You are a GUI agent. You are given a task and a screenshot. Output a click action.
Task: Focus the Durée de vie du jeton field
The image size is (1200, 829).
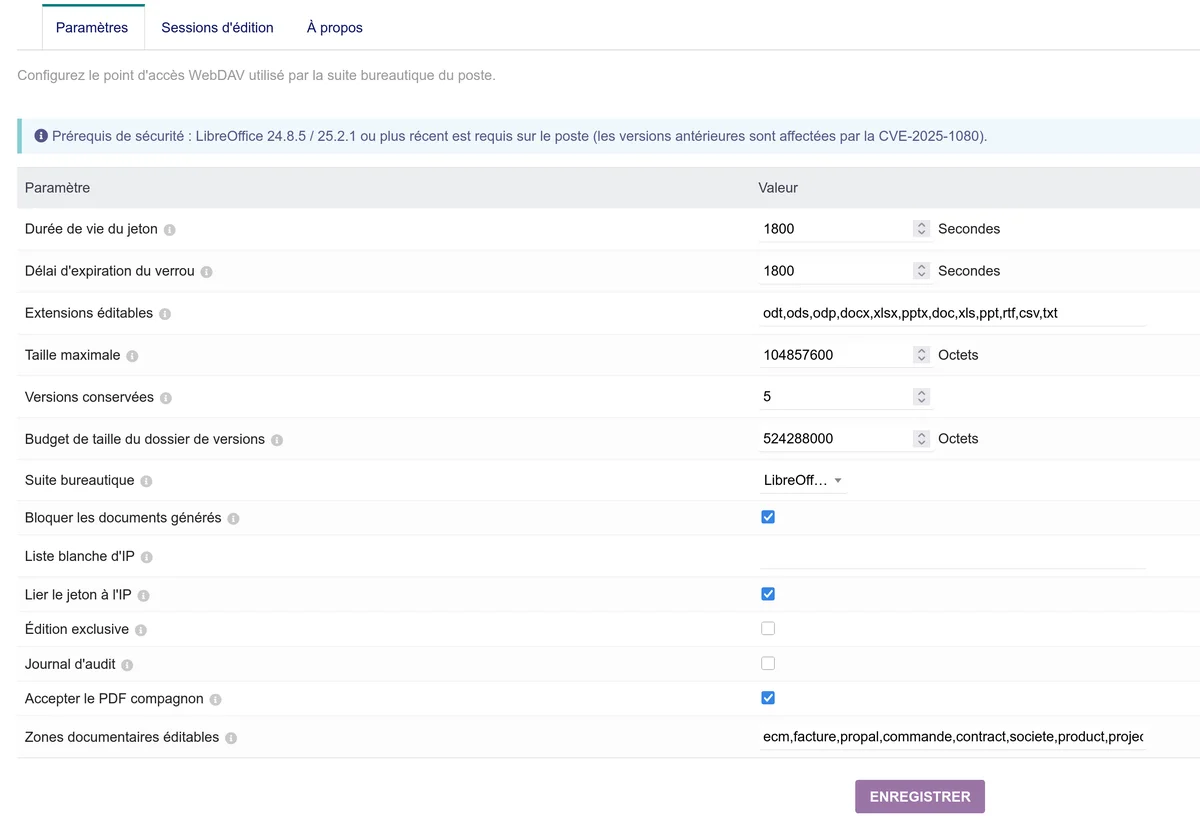[846, 229]
